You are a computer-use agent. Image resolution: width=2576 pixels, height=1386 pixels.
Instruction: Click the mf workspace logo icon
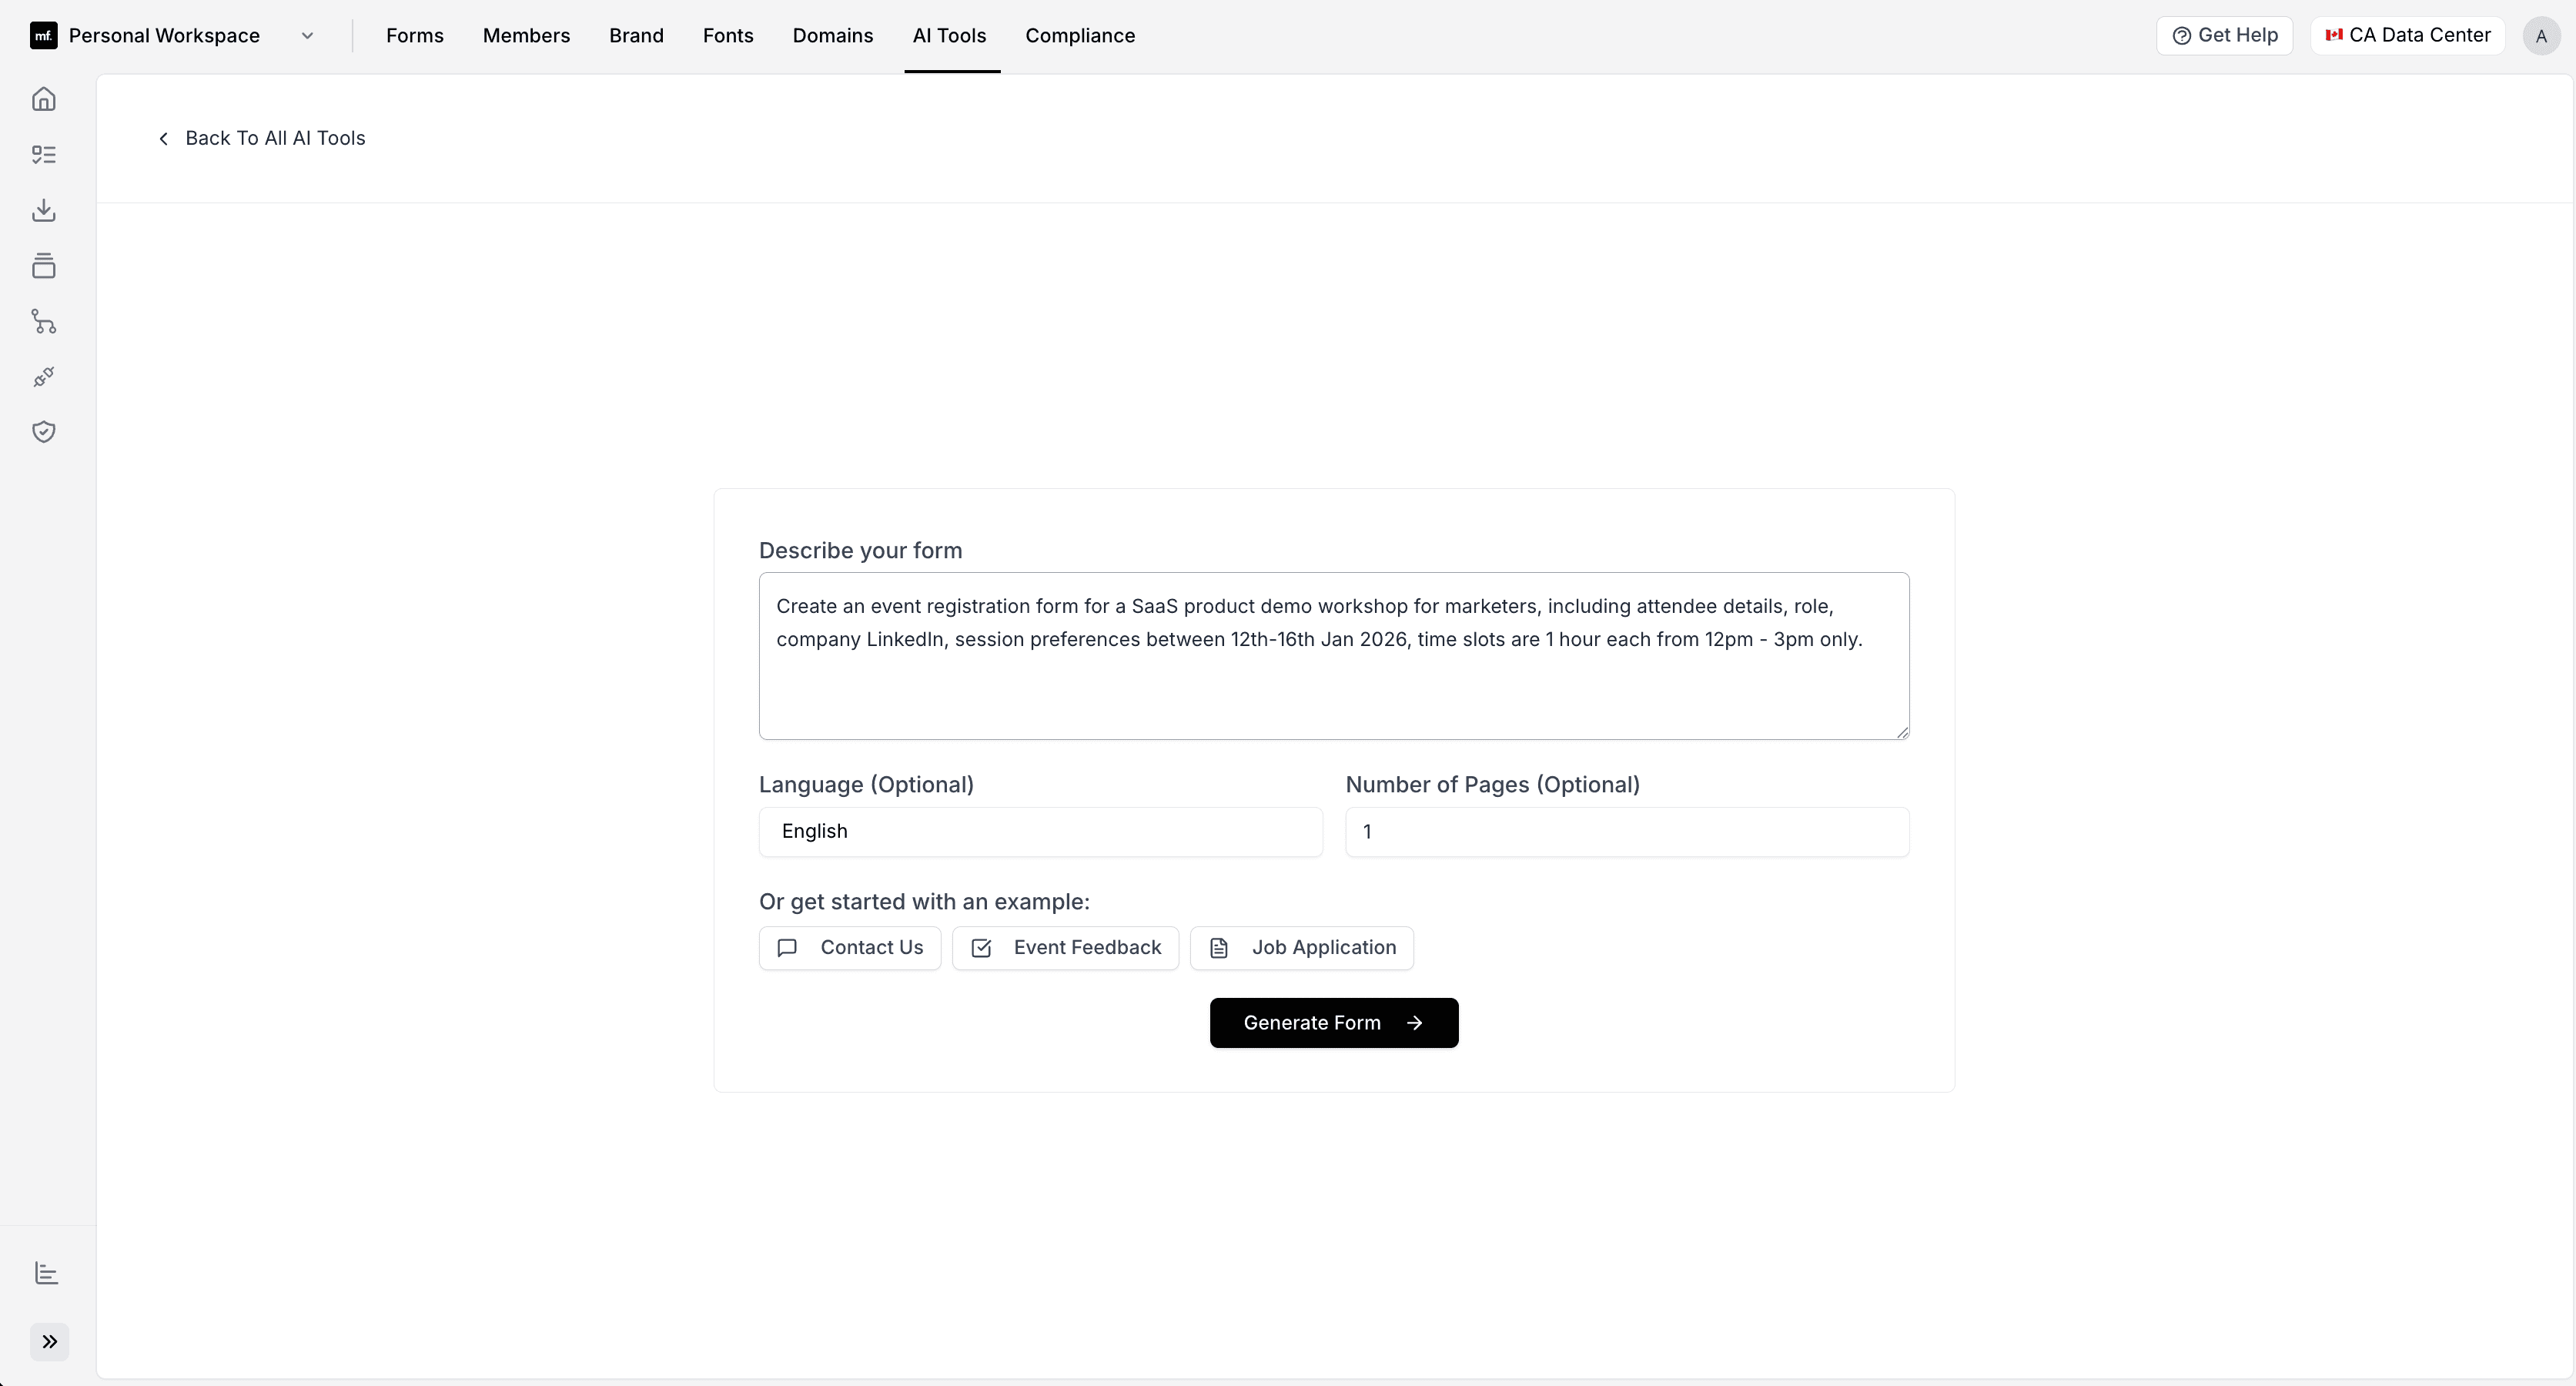42,35
